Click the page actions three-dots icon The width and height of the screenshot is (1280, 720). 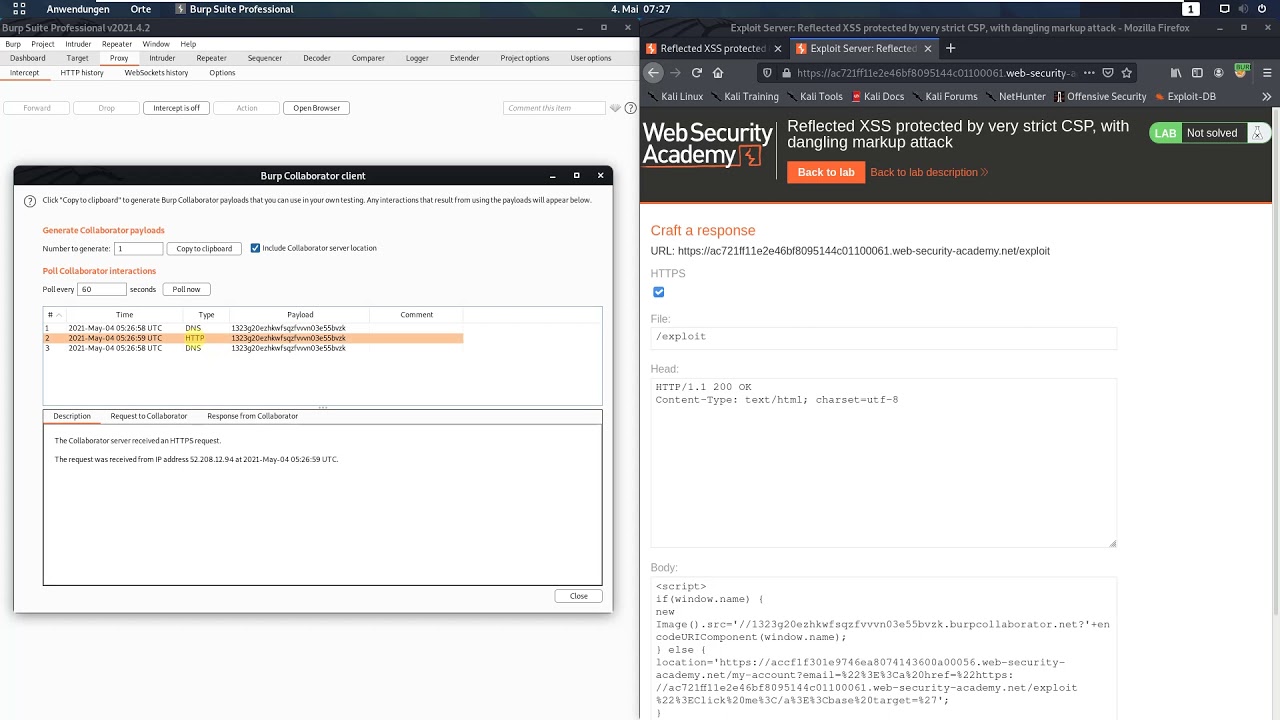[1089, 73]
